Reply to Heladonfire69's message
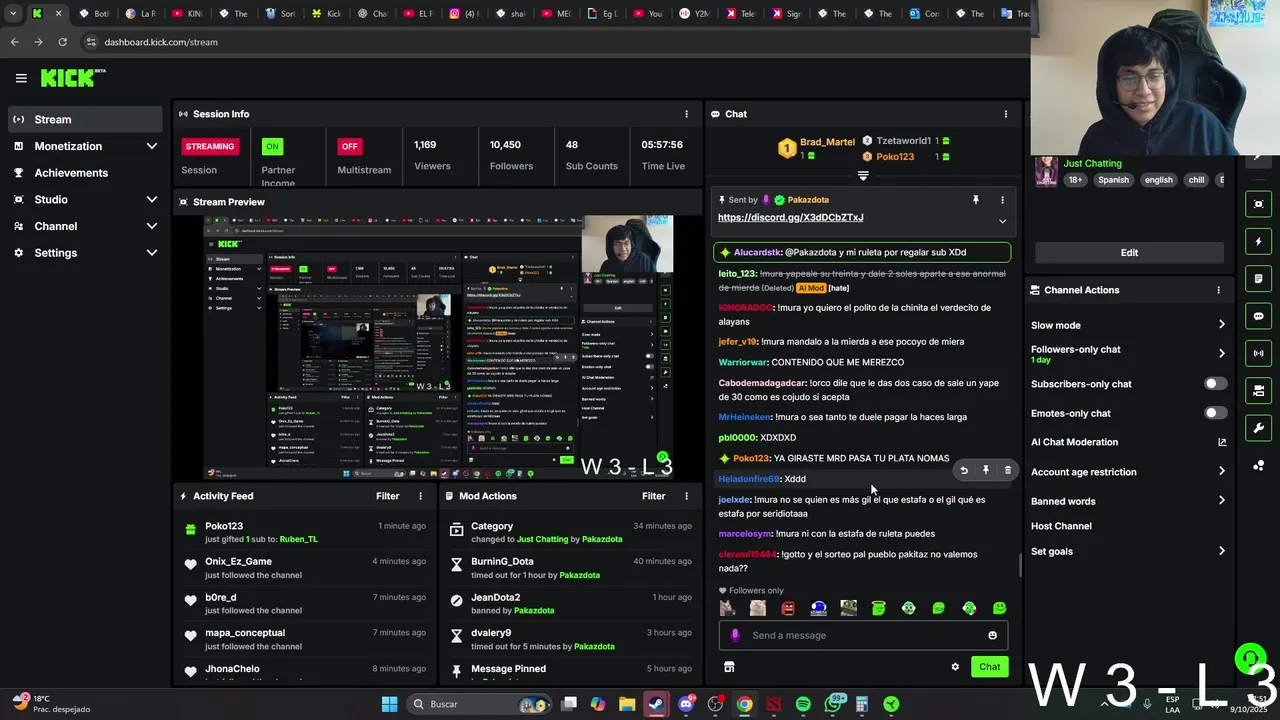 tap(964, 470)
